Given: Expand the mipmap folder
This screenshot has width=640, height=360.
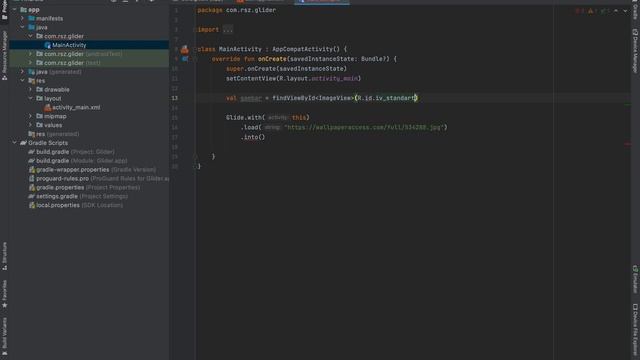Looking at the screenshot, I should tap(31, 116).
